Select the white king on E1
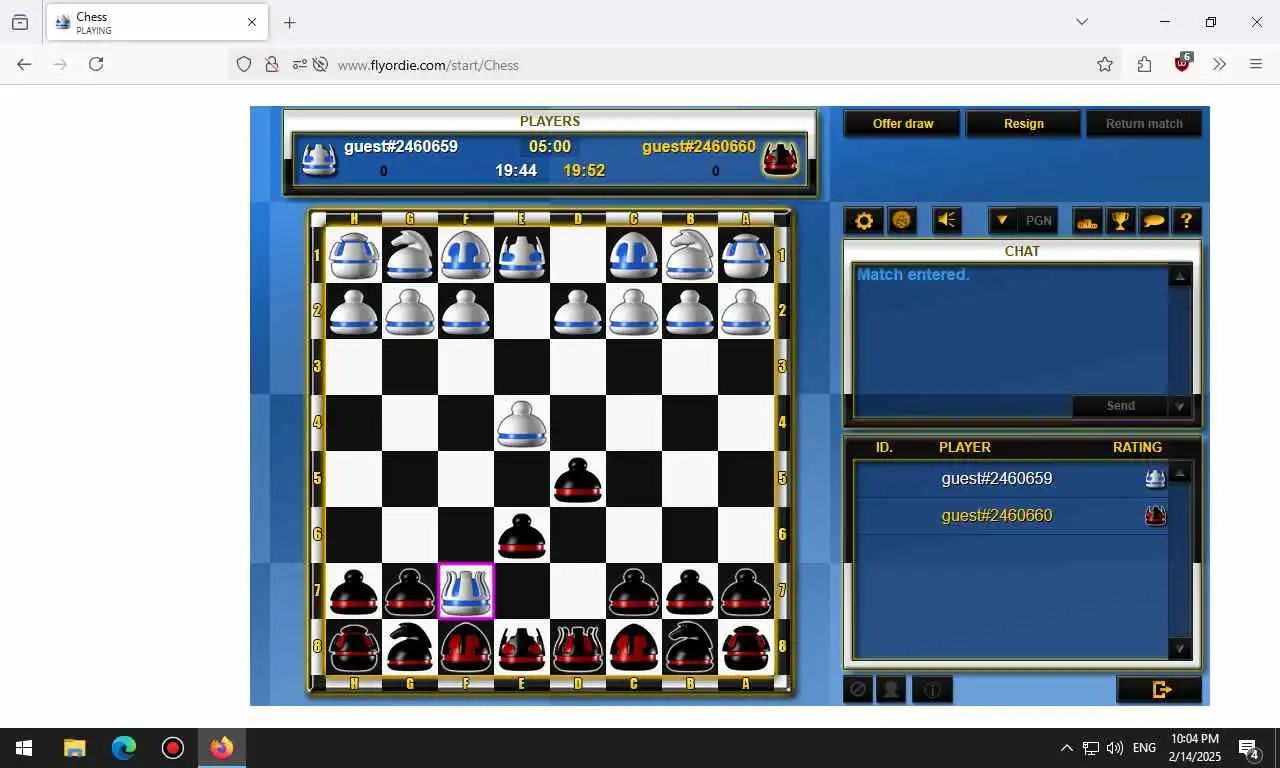1280x768 pixels. 522,255
